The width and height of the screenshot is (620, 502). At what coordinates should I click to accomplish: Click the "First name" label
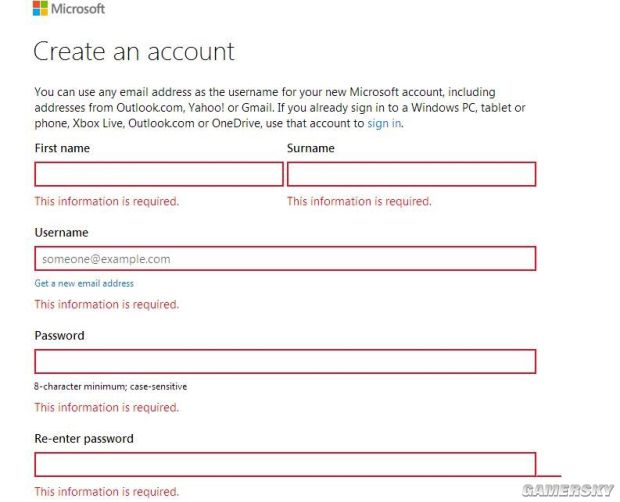pyautogui.click(x=62, y=148)
